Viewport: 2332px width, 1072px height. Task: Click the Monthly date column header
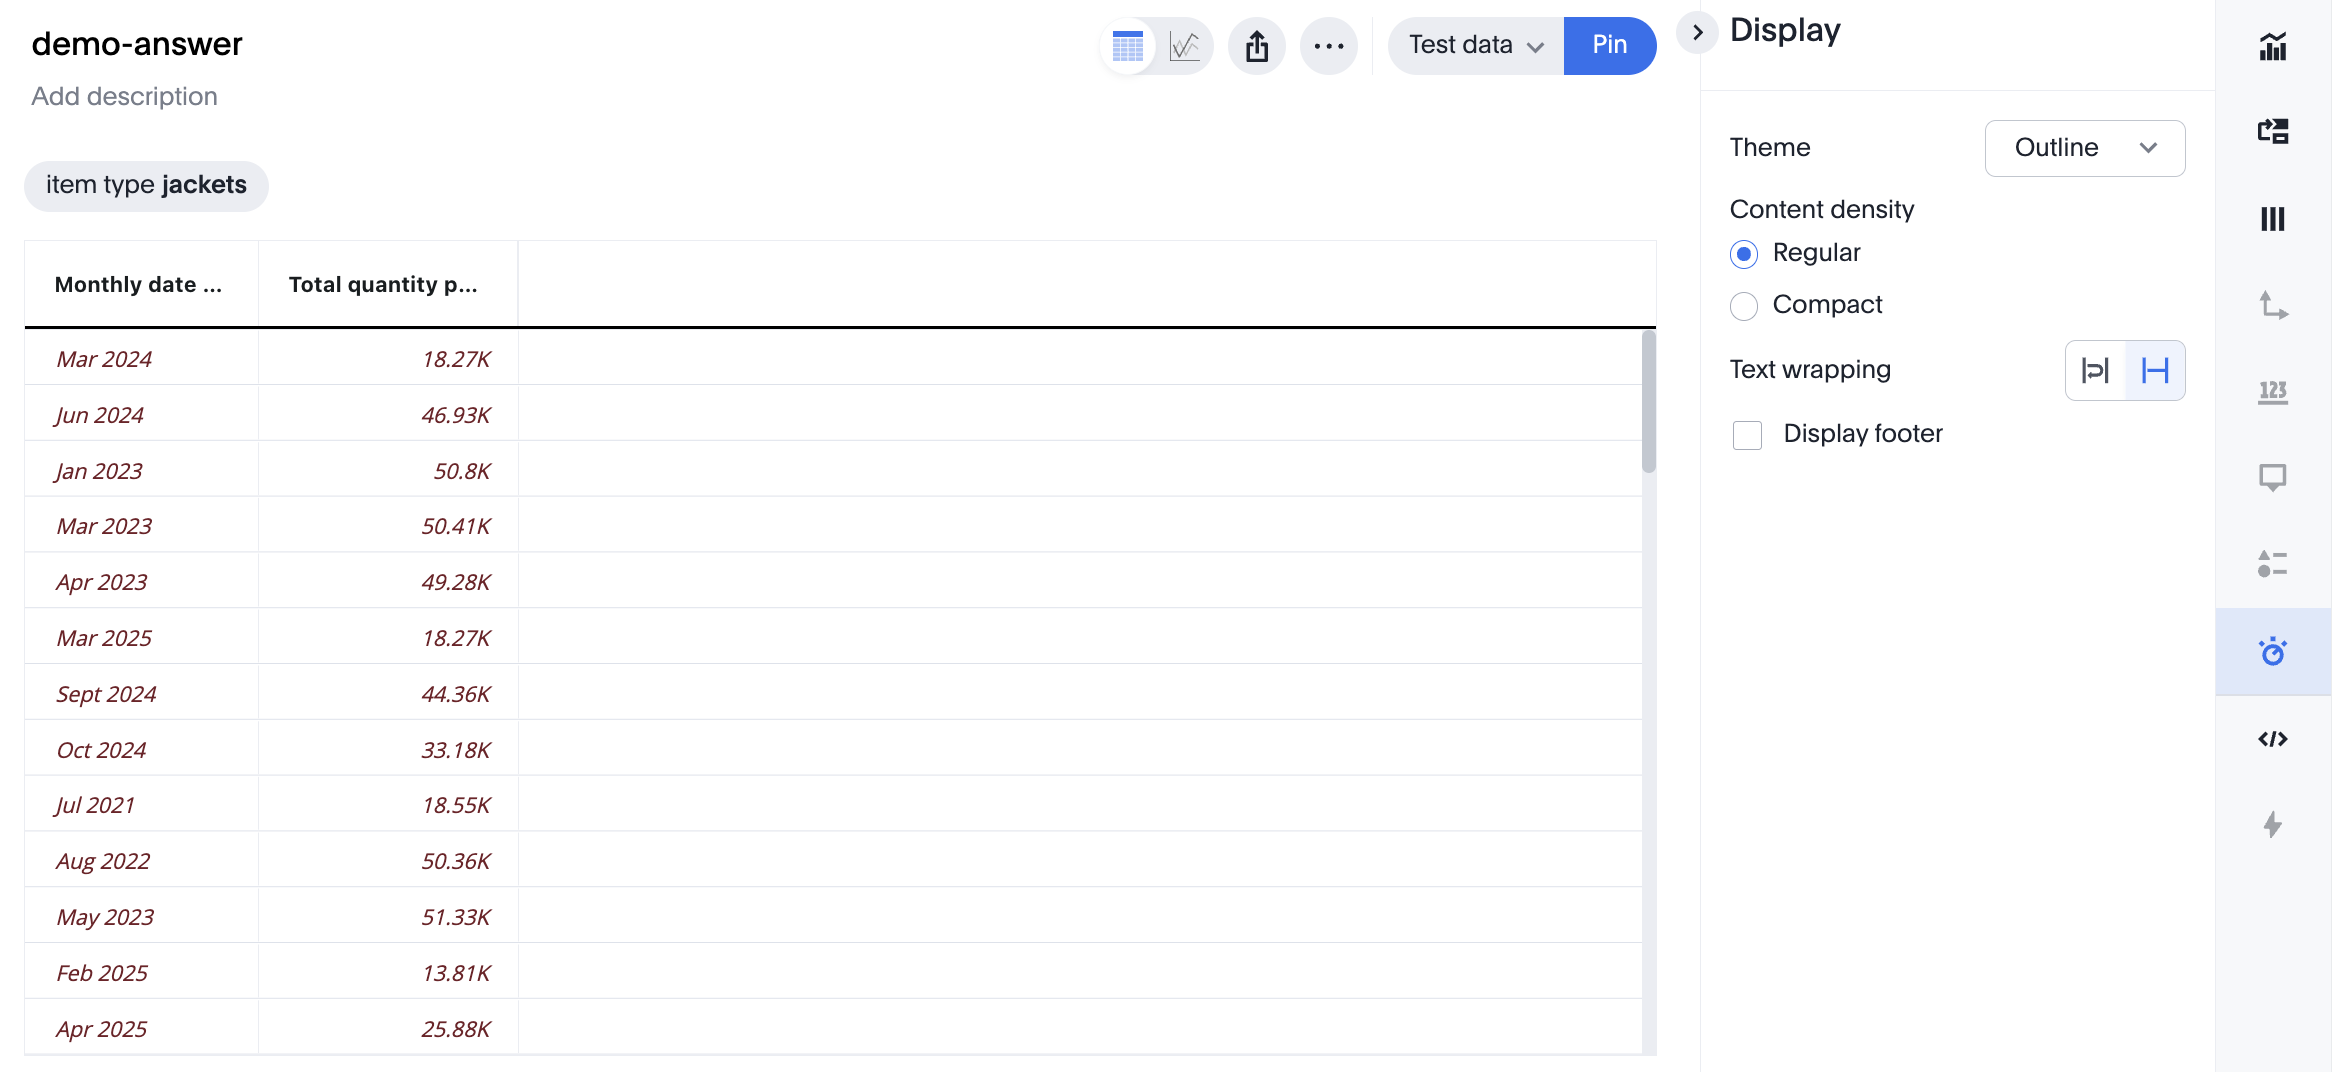click(139, 285)
